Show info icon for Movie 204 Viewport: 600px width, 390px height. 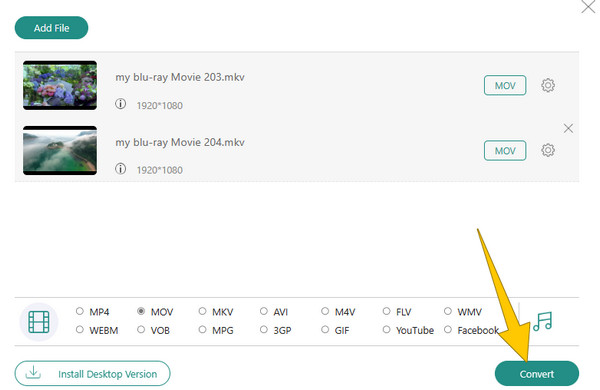pyautogui.click(x=121, y=169)
